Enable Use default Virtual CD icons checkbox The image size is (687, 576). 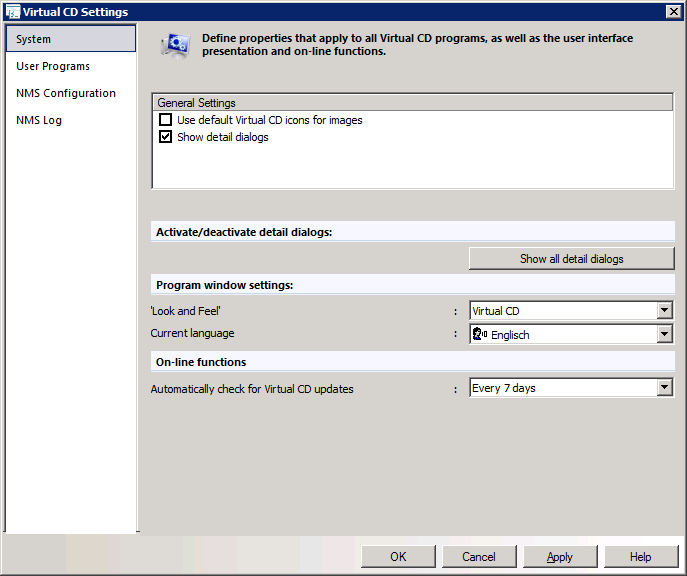point(165,120)
